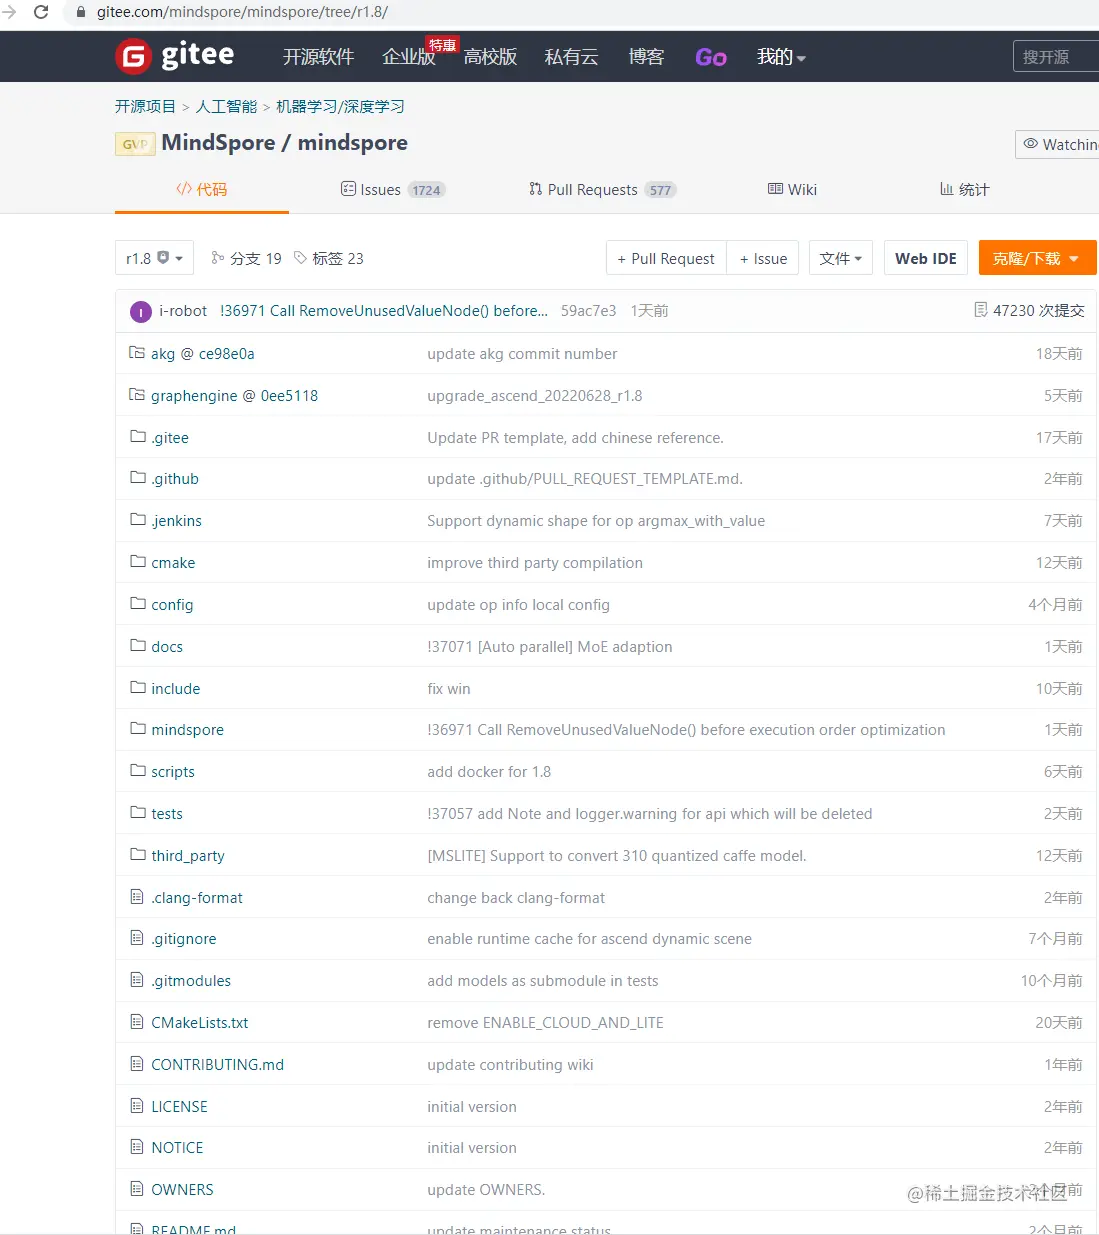This screenshot has width=1099, height=1235.
Task: Click the graphengine submodule folder icon
Action: coord(137,395)
